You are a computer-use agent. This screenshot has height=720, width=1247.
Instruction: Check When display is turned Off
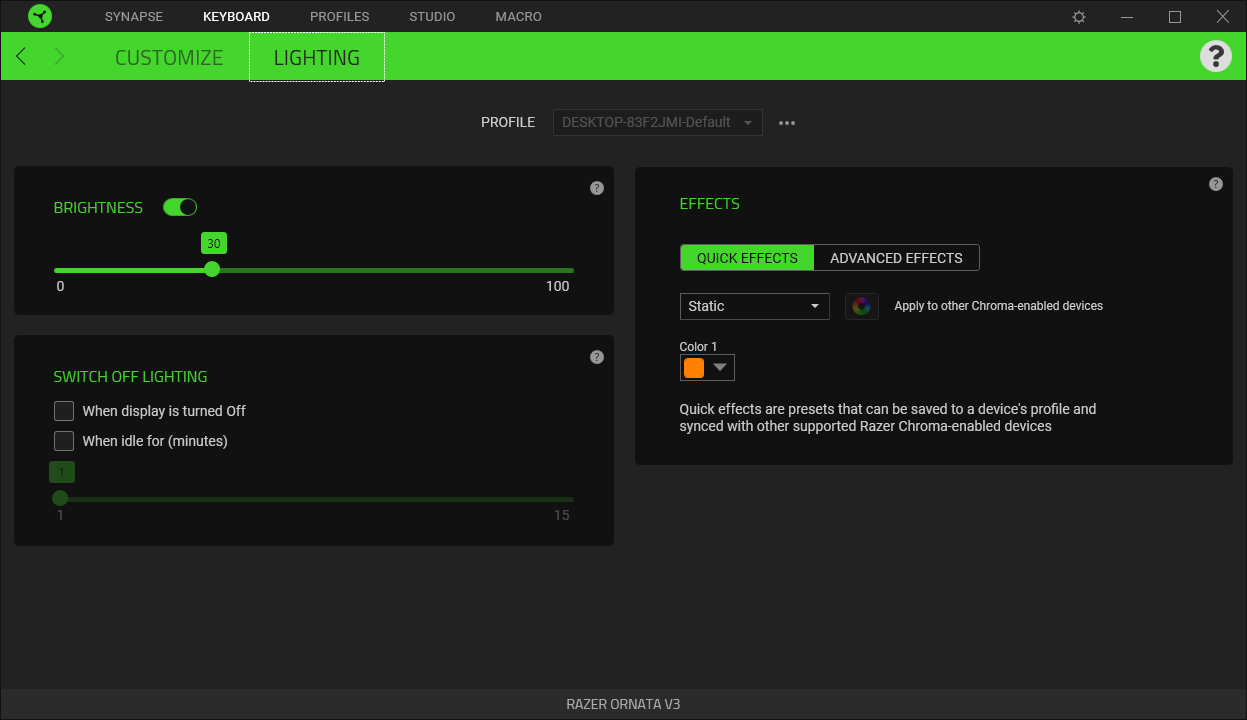pos(64,411)
